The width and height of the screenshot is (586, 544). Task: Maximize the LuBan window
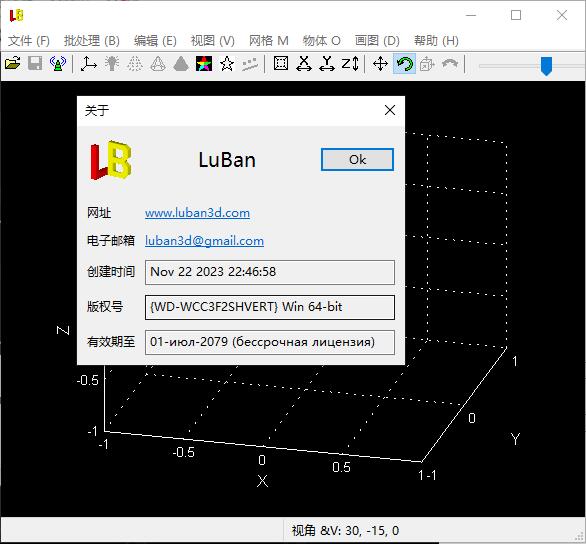point(516,15)
